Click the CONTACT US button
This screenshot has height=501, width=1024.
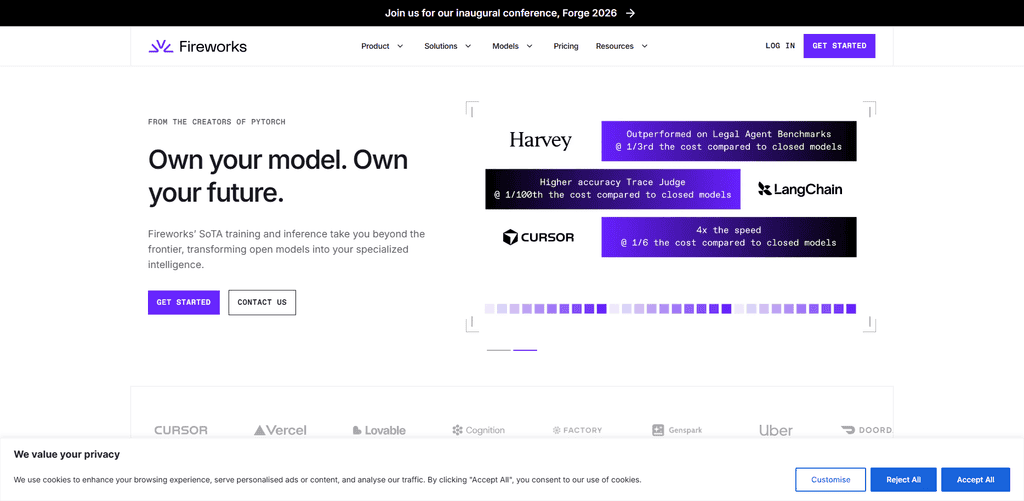(262, 302)
